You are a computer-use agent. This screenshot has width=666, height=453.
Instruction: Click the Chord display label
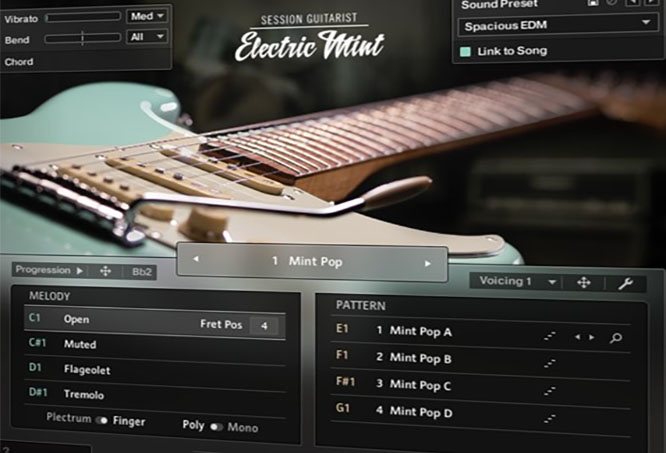coord(19,62)
